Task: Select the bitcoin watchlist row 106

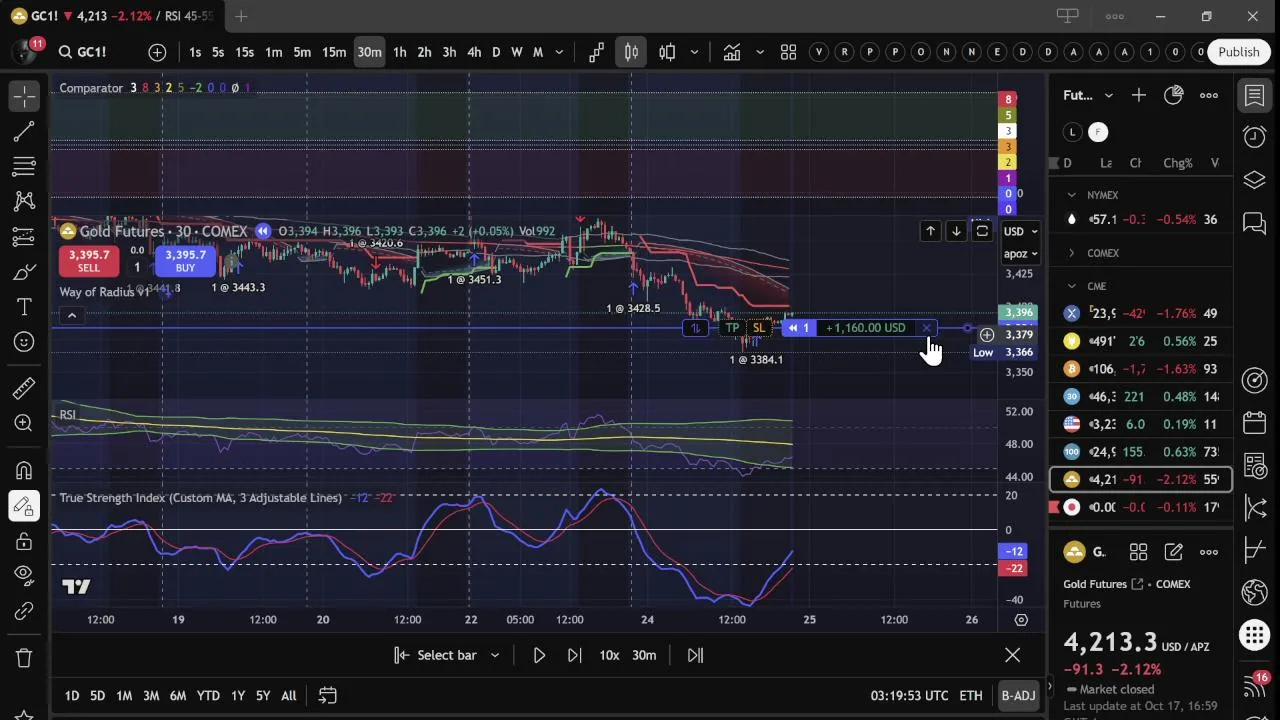Action: pyautogui.click(x=1141, y=369)
